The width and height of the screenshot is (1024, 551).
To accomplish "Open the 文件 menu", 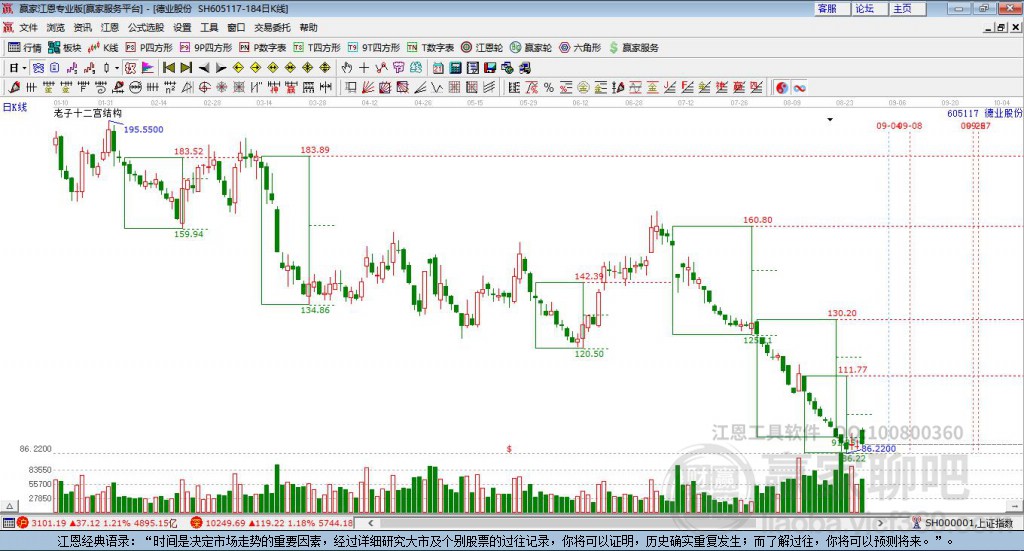I will (x=28, y=27).
